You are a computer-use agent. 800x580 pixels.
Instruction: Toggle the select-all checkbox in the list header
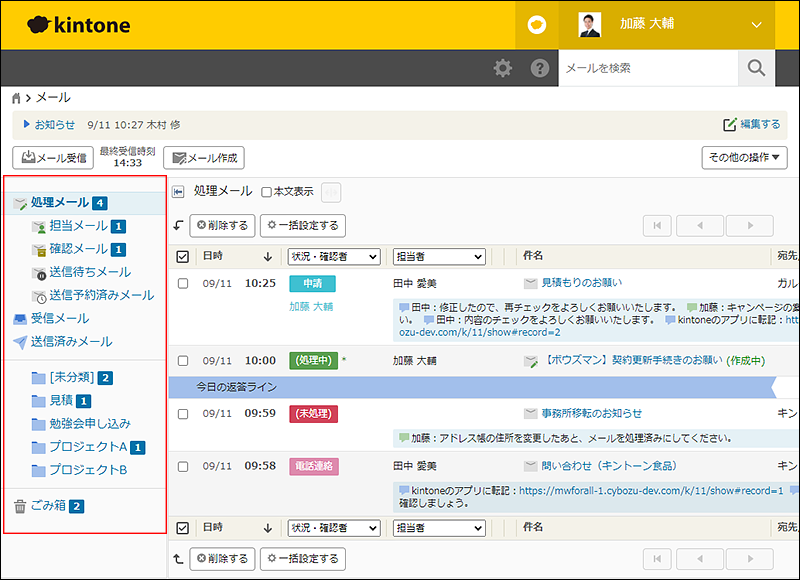(x=184, y=256)
